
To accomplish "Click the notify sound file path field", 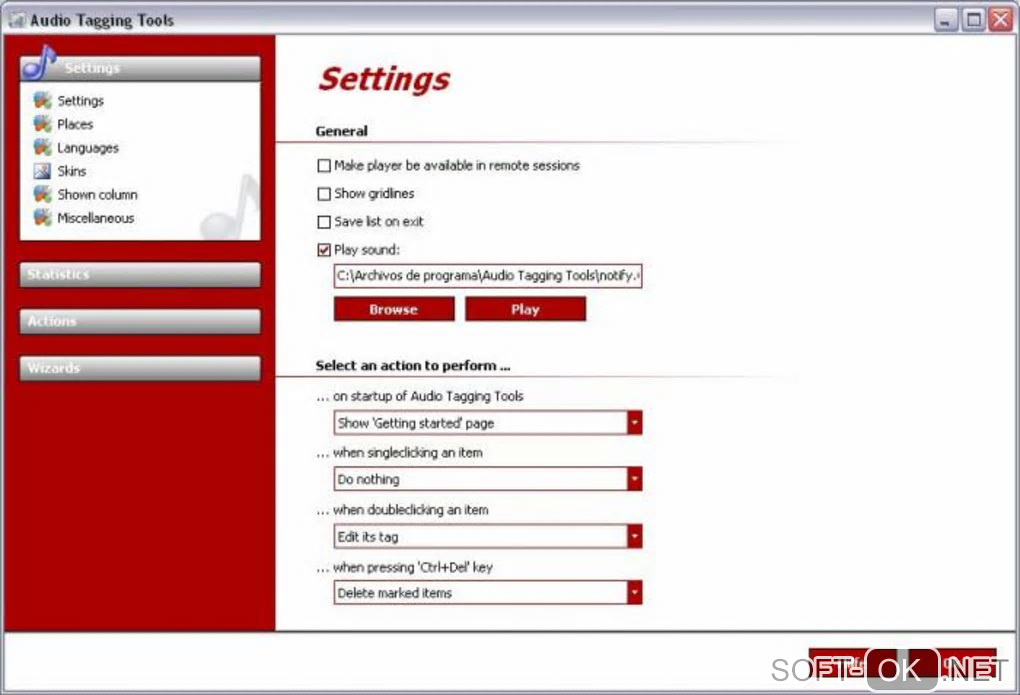I will point(488,276).
